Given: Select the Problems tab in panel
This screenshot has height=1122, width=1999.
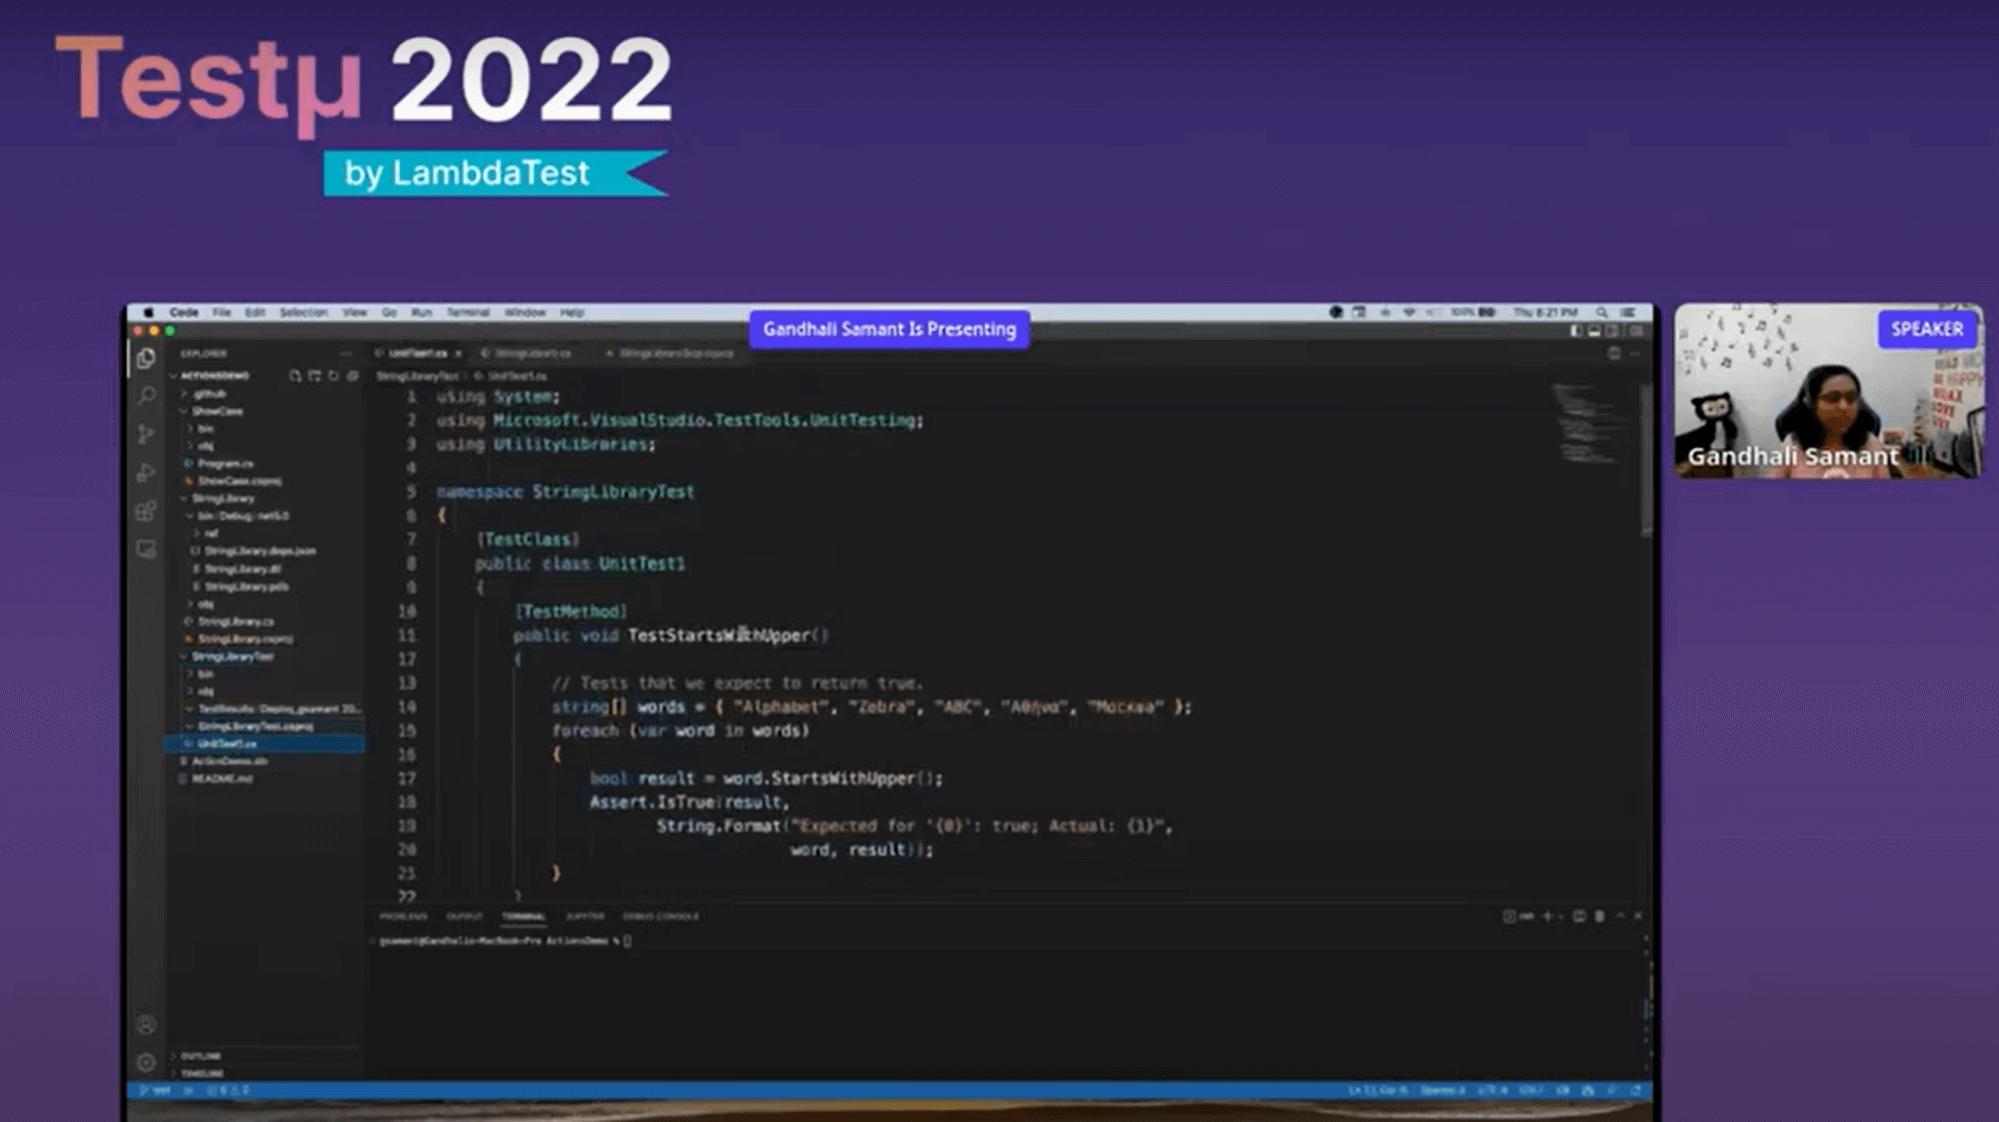Looking at the screenshot, I should (x=402, y=916).
